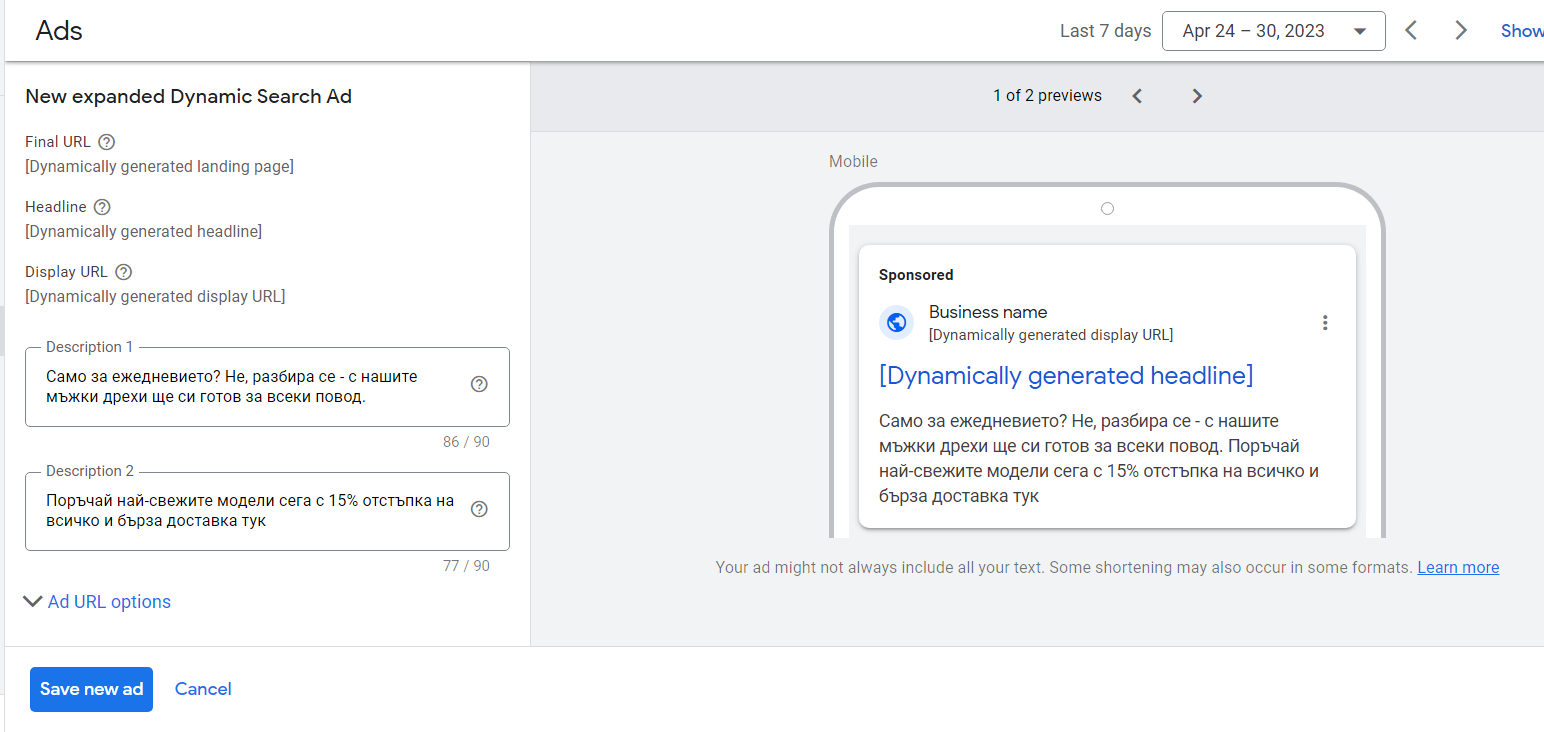The width and height of the screenshot is (1544, 732).
Task: Cancel the new ad creation
Action: tap(203, 689)
